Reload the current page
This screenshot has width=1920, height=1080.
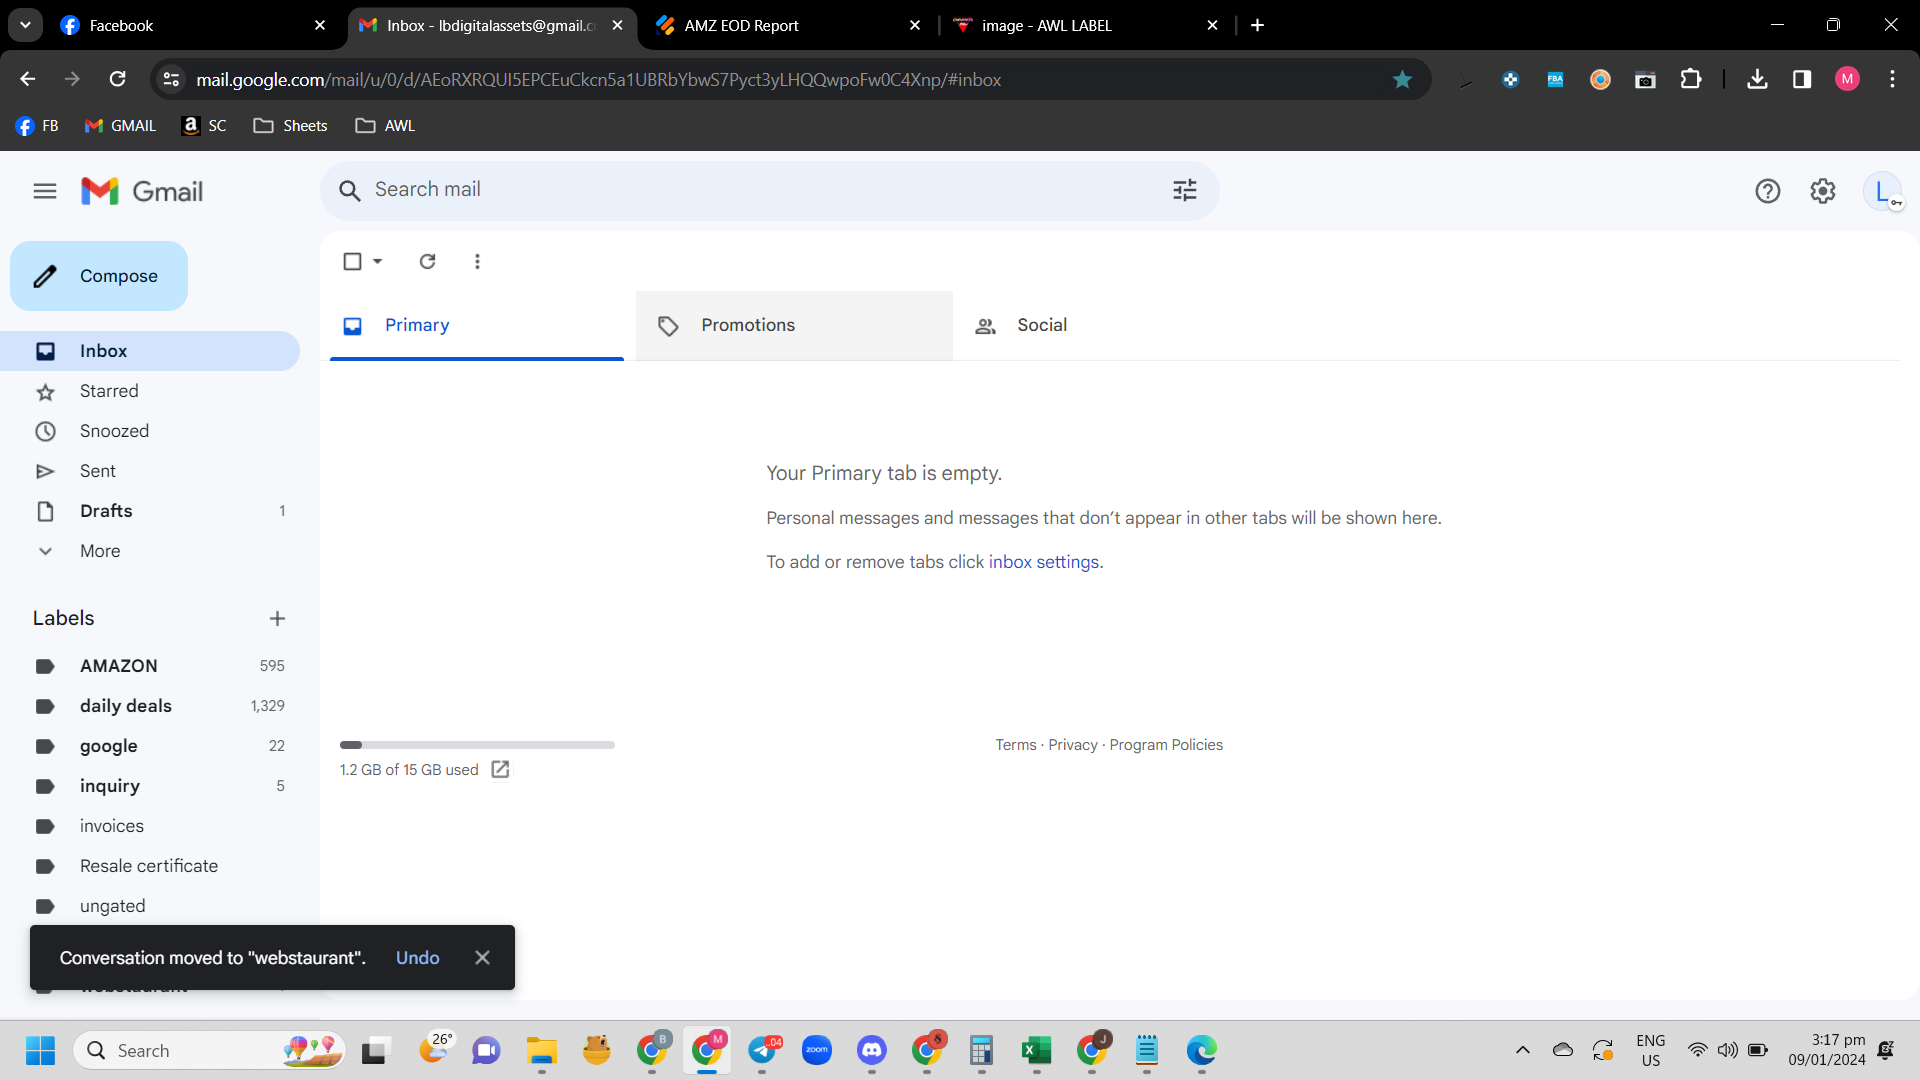(117, 79)
